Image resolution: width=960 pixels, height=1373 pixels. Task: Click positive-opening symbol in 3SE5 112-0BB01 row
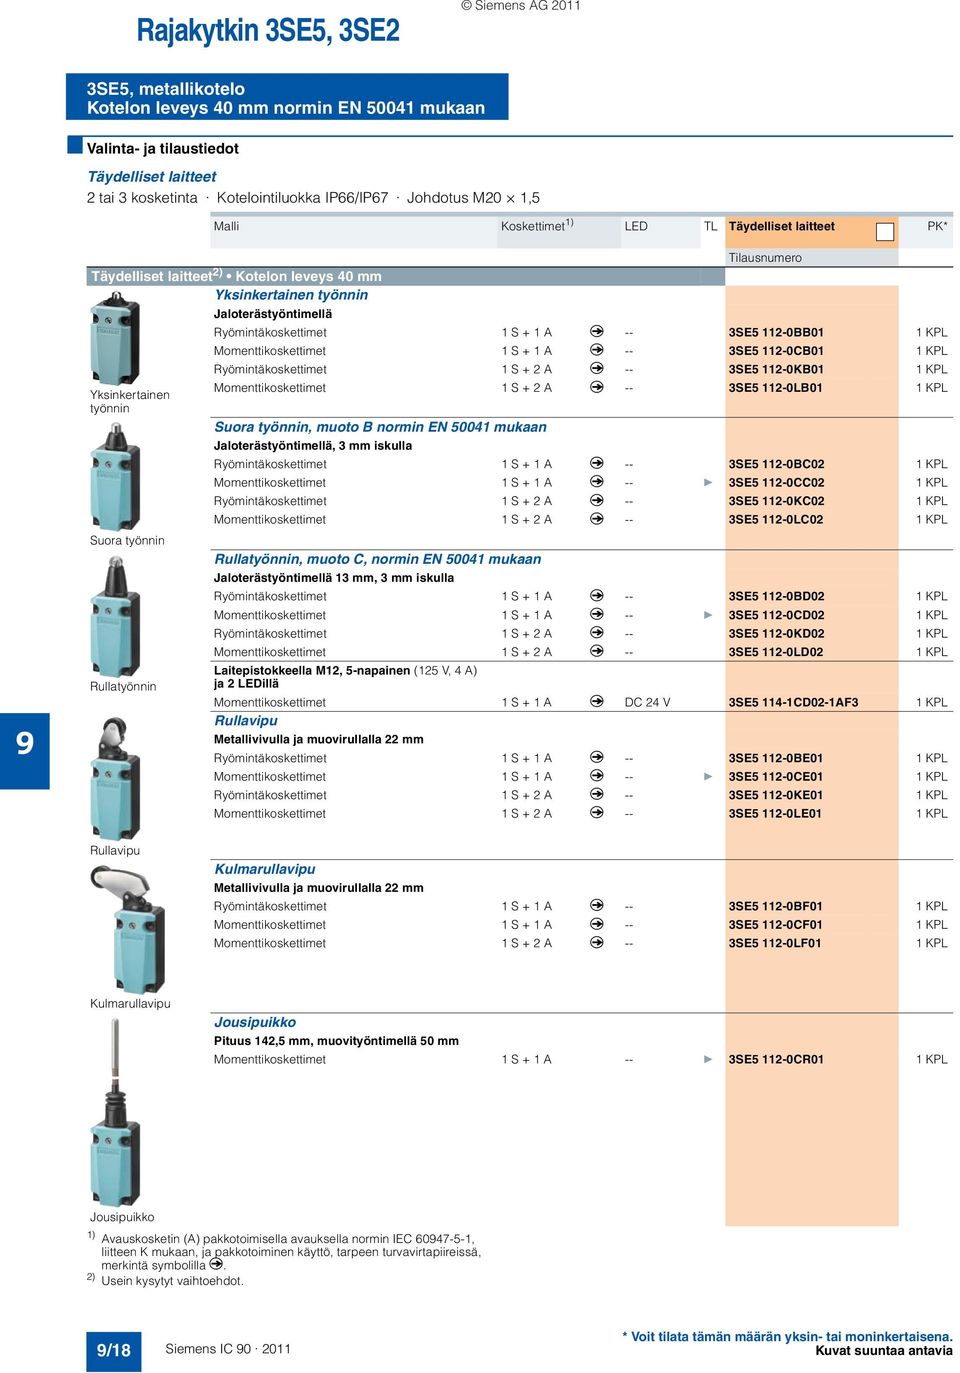597,331
